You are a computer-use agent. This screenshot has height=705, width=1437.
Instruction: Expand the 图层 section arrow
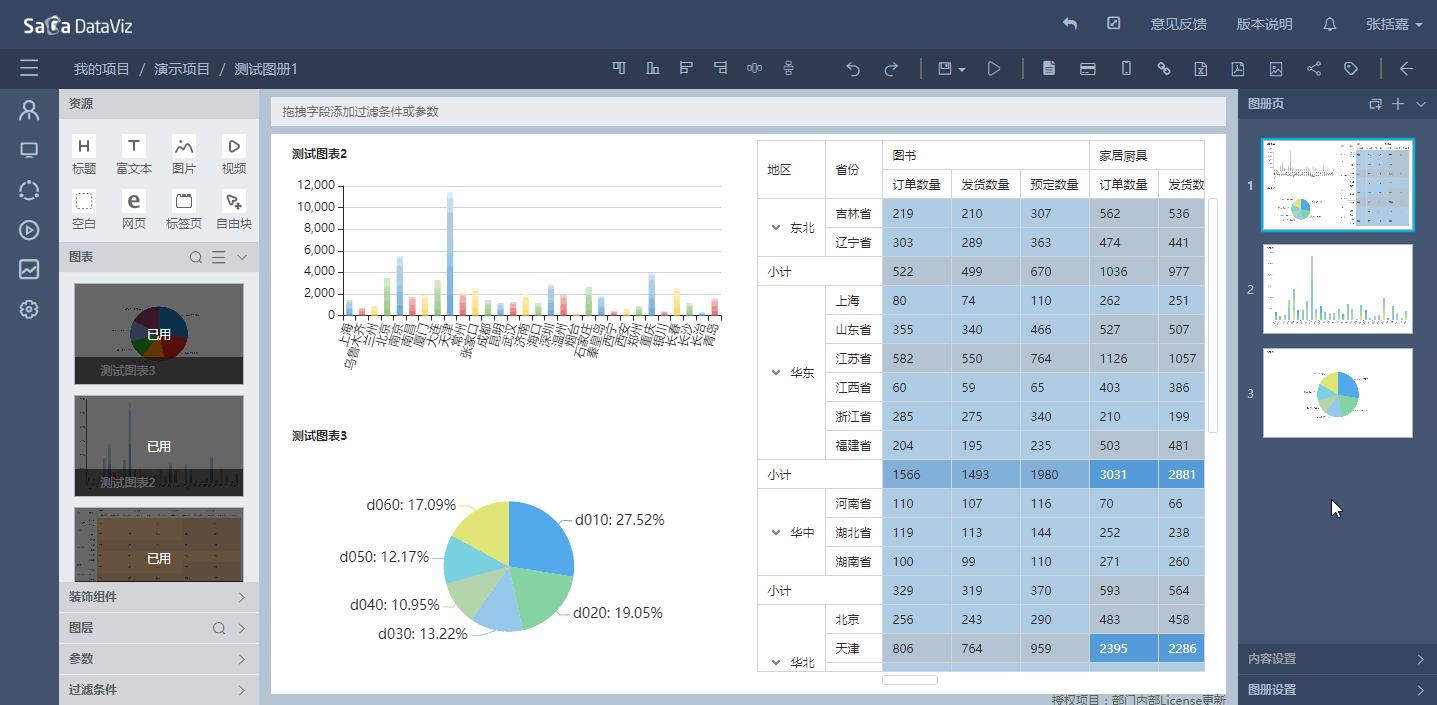pyautogui.click(x=241, y=629)
